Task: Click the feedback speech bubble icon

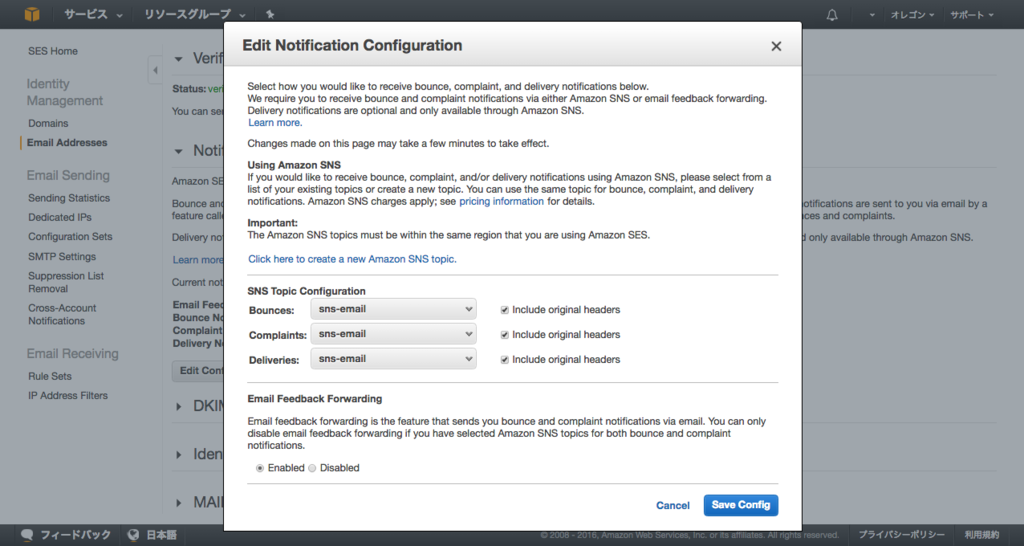Action: click(27, 535)
